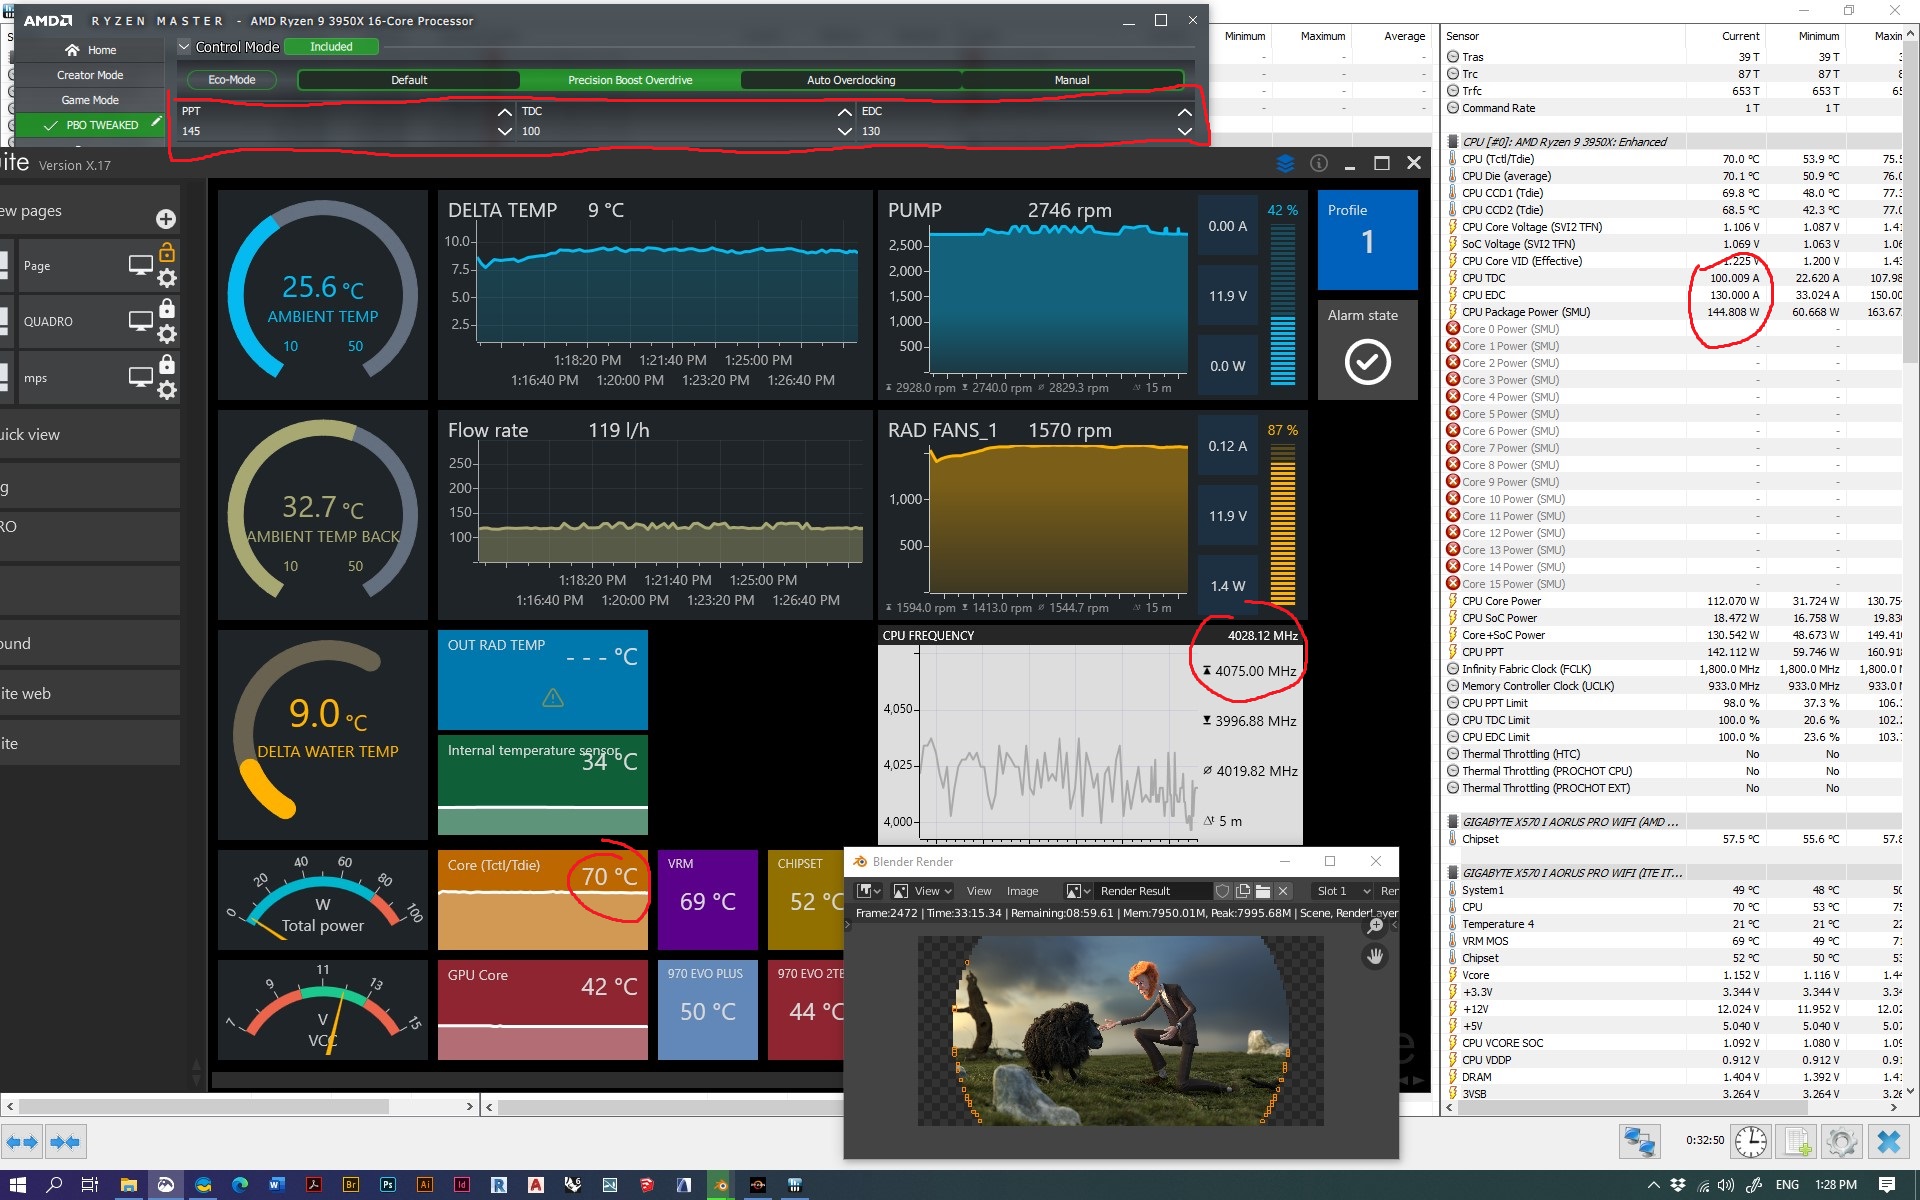Click the Blender zoom magnifier icon
Viewport: 1920px width, 1200px height.
pyautogui.click(x=1376, y=926)
